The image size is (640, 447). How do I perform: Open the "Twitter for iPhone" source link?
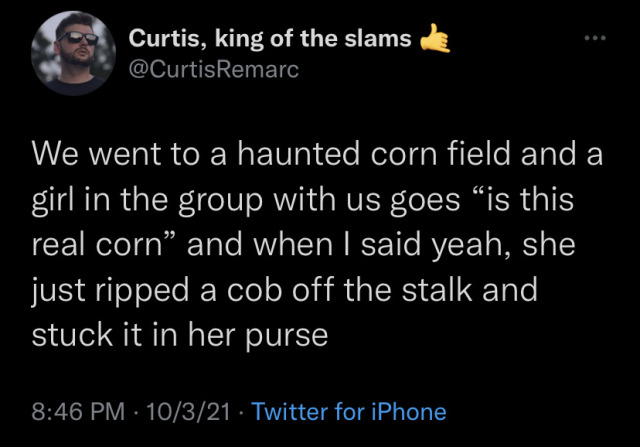tap(349, 411)
